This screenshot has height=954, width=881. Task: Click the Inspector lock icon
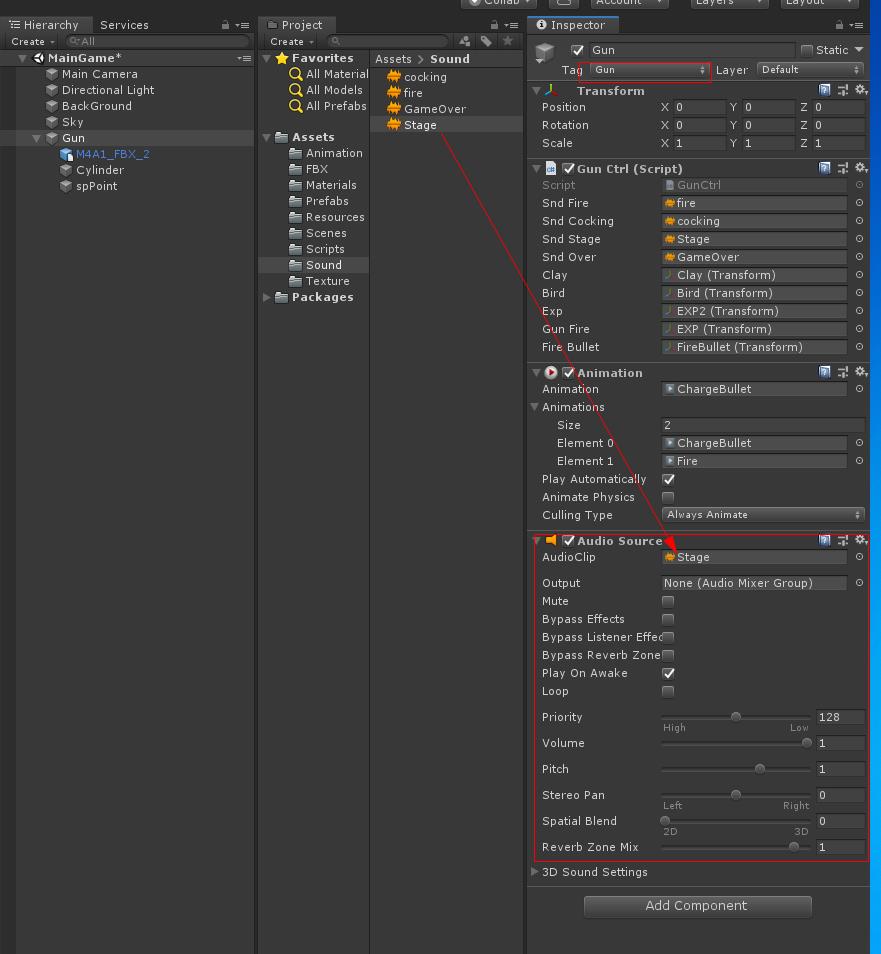[x=839, y=25]
